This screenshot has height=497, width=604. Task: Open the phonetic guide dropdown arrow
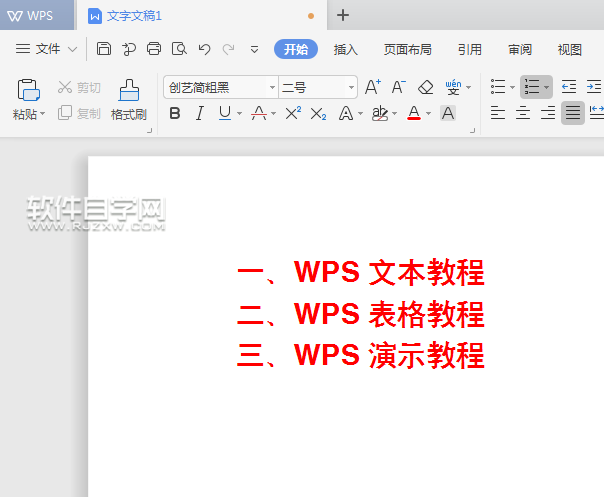click(468, 88)
